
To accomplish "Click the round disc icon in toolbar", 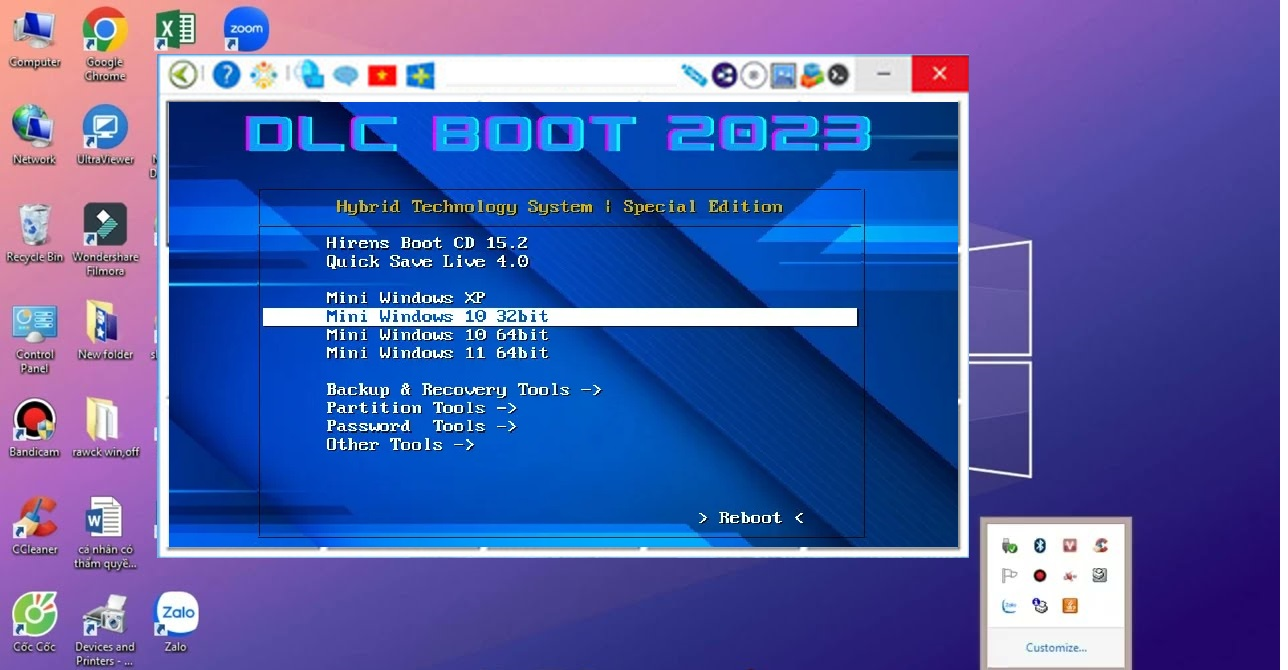I will [x=754, y=75].
